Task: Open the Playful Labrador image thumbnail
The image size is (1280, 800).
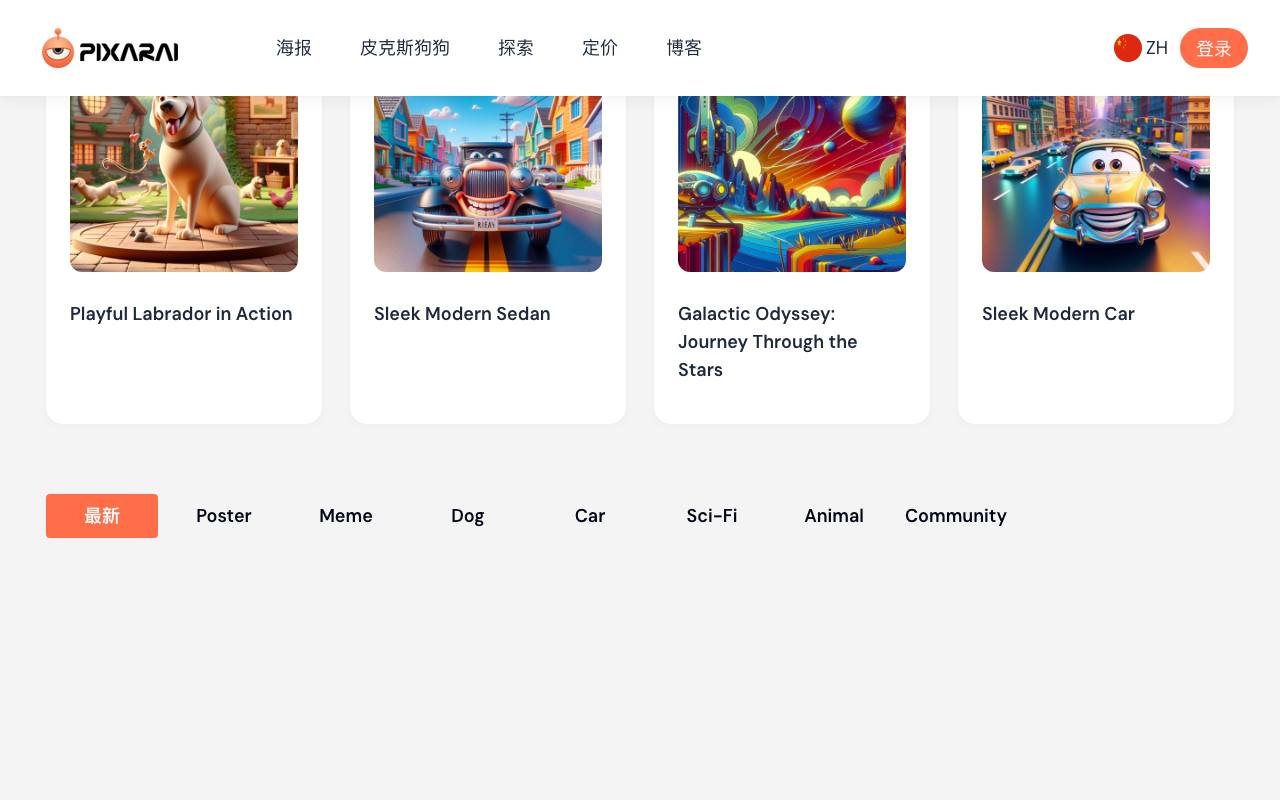Action: 184,184
